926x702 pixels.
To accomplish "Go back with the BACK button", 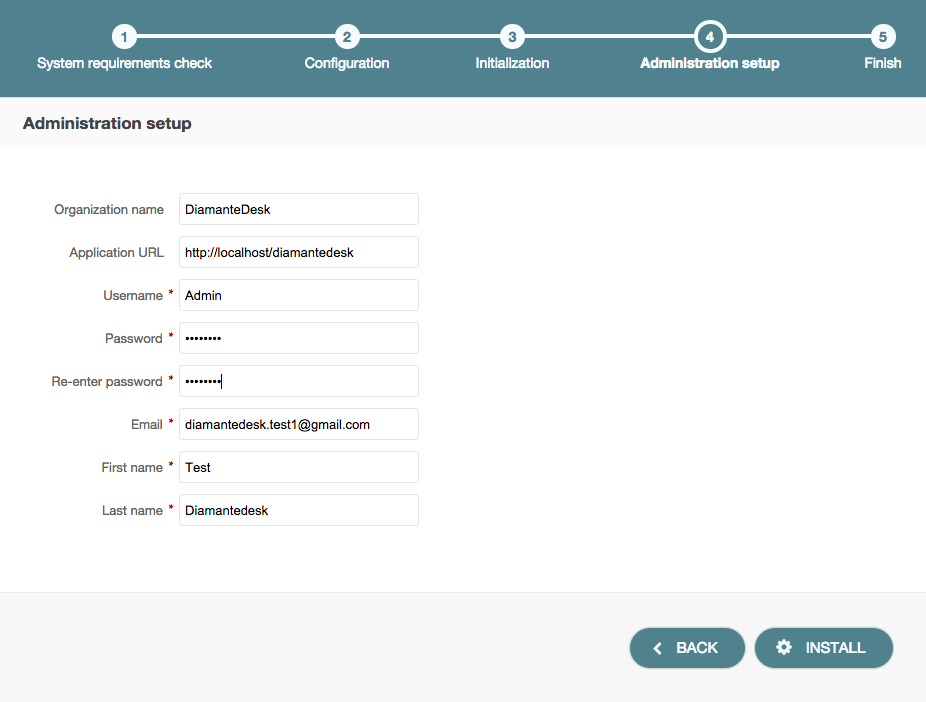I will pyautogui.click(x=687, y=648).
